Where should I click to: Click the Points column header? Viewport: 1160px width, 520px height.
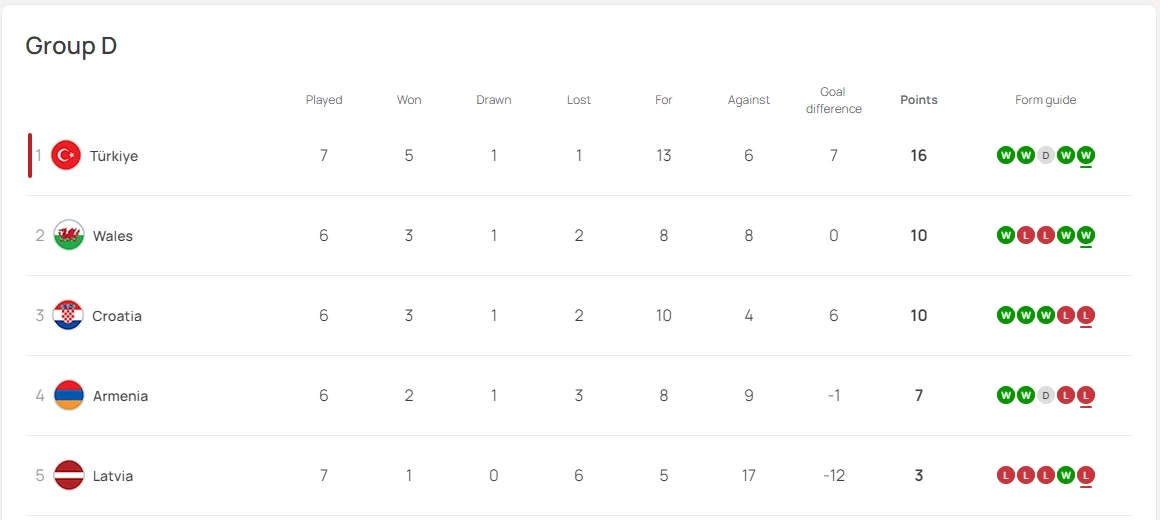(x=919, y=100)
